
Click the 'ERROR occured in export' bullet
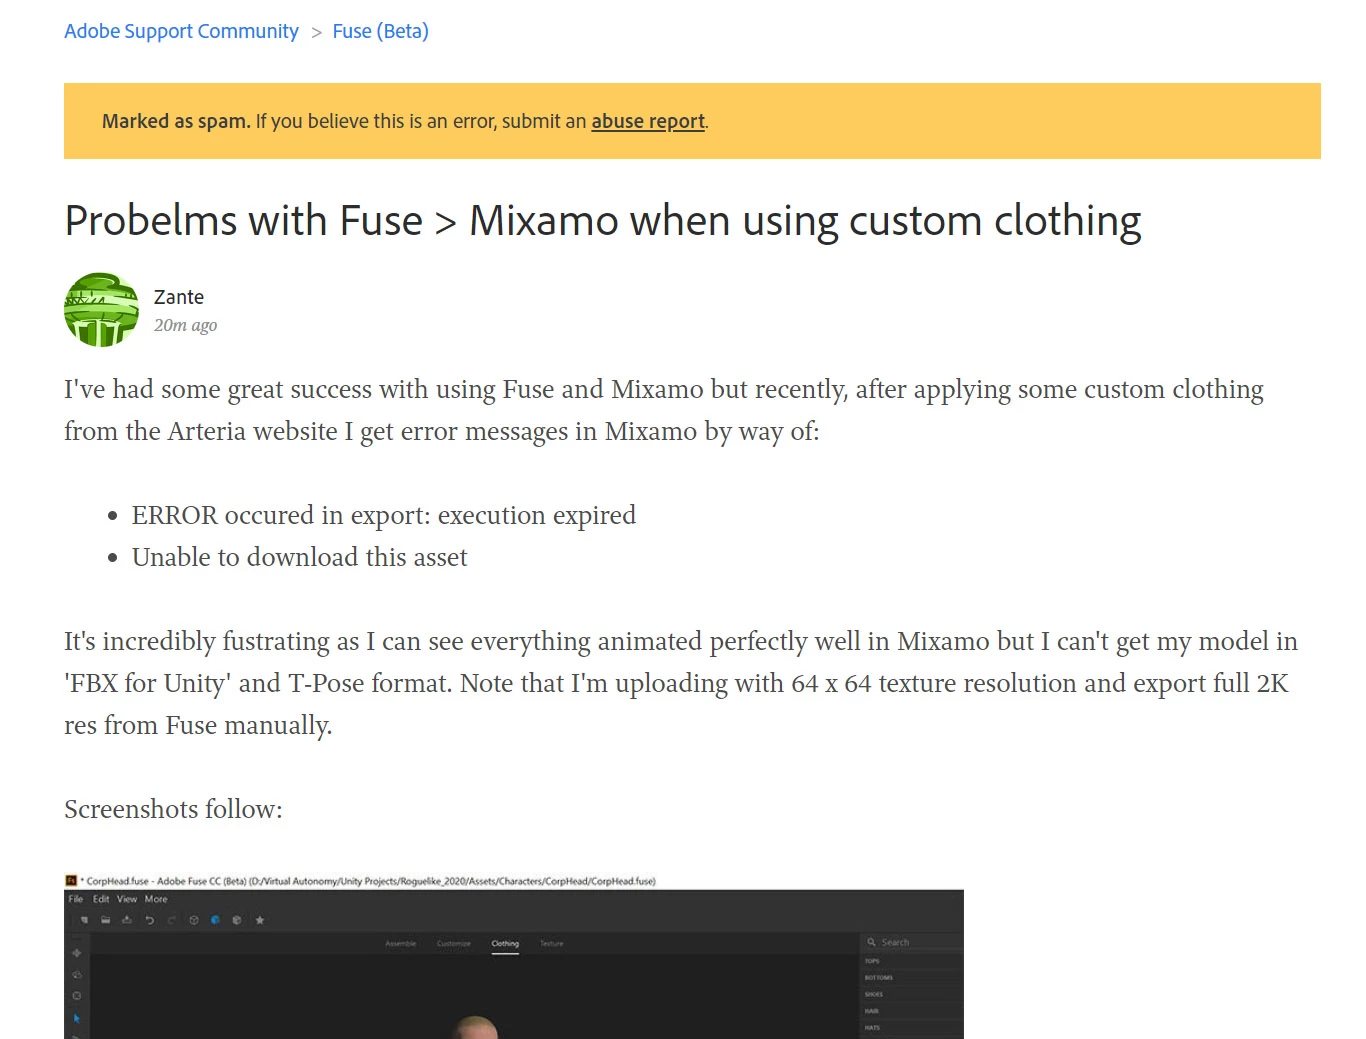(383, 515)
